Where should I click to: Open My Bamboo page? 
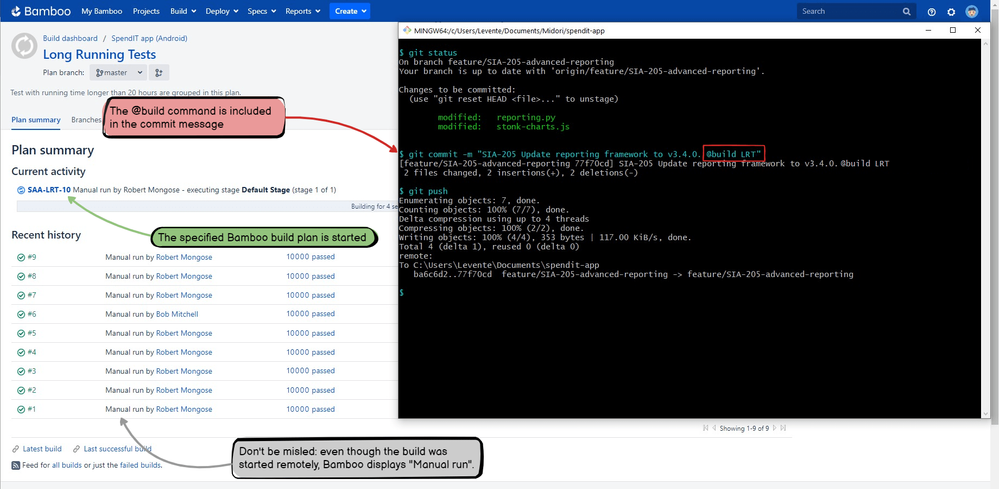pos(102,11)
